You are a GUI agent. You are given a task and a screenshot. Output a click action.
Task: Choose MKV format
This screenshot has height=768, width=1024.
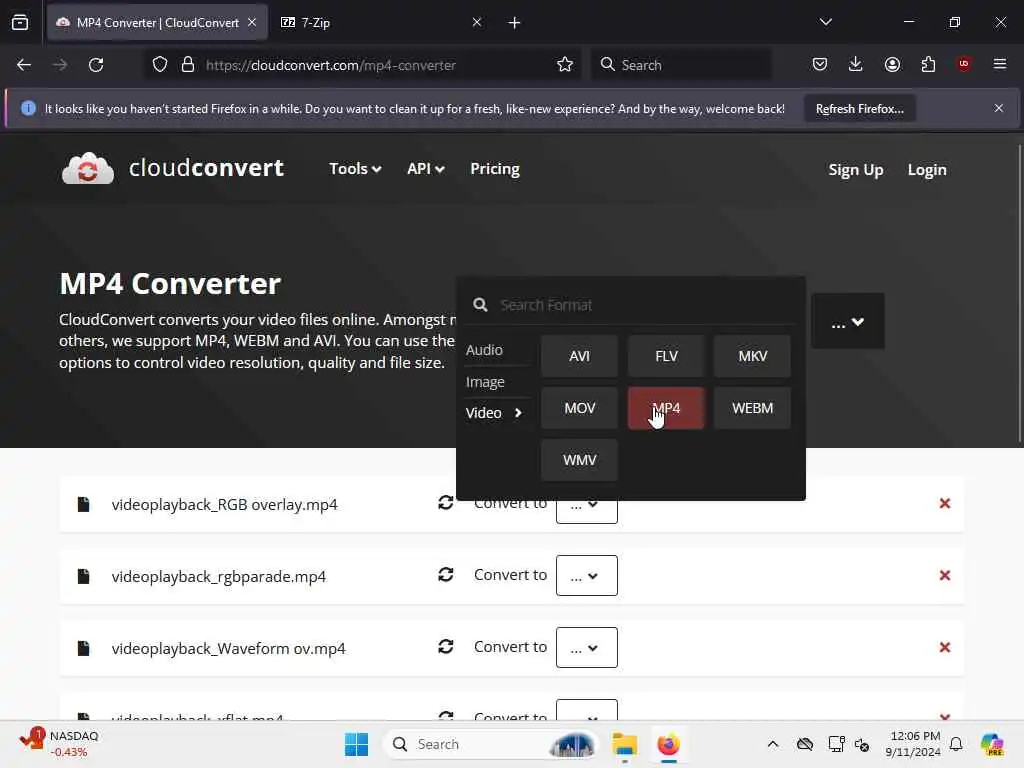[x=752, y=356]
